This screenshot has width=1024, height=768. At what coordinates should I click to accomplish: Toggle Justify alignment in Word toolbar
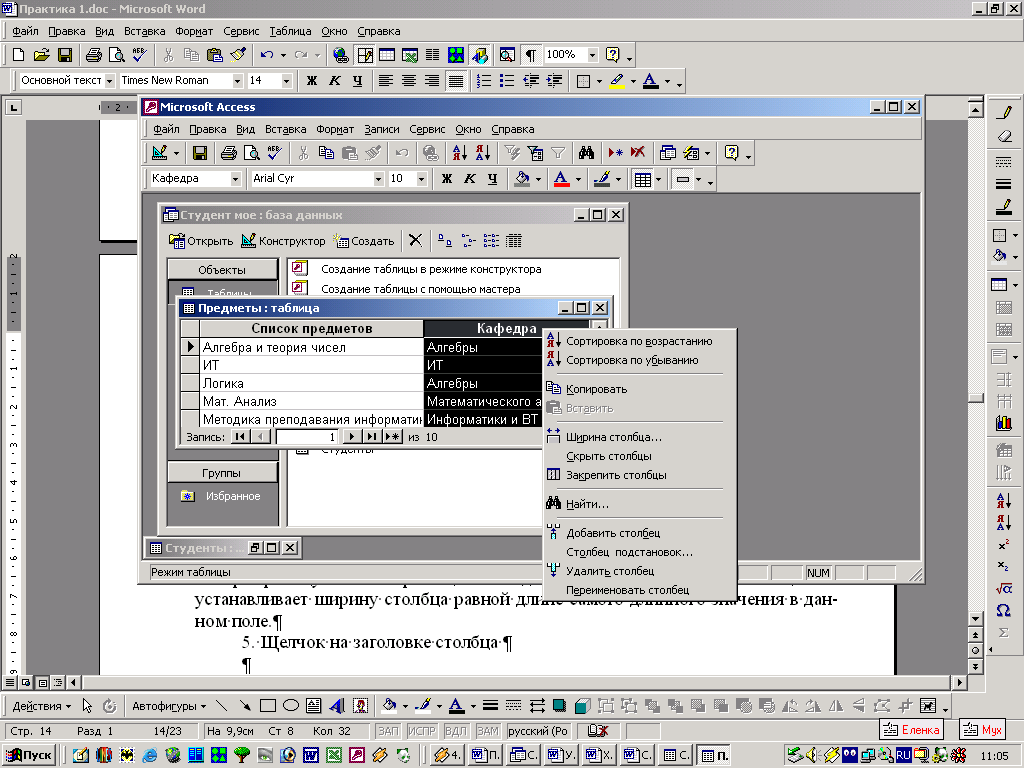[455, 80]
